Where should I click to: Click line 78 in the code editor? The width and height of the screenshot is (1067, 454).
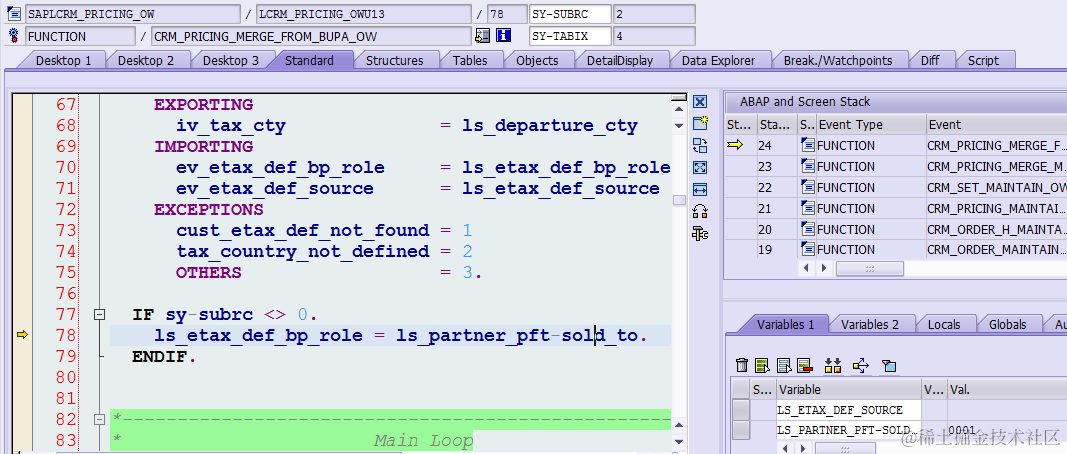pyautogui.click(x=390, y=335)
